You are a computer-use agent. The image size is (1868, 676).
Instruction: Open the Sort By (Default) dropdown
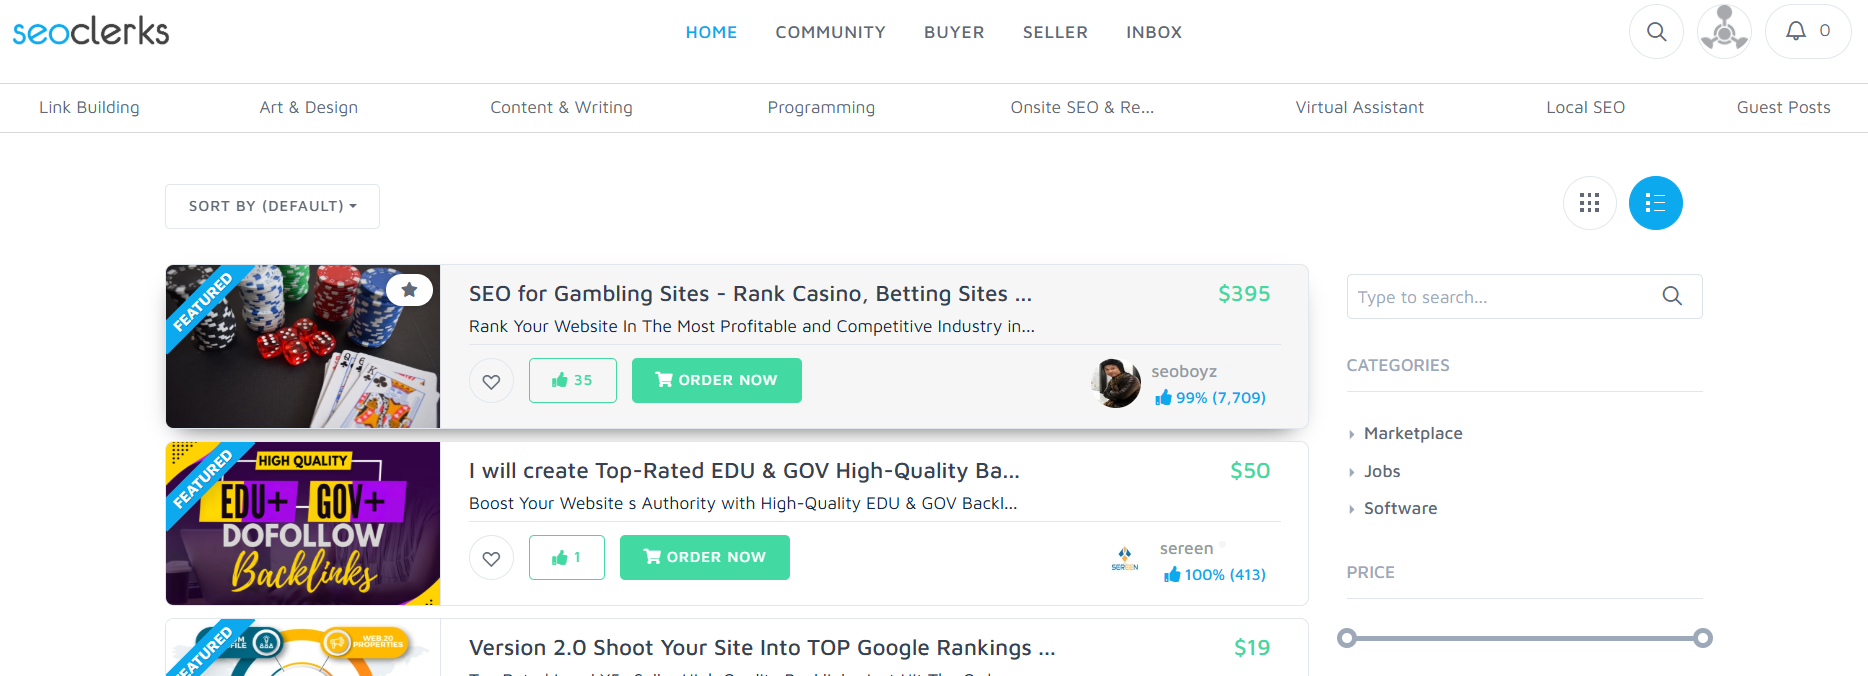272,206
